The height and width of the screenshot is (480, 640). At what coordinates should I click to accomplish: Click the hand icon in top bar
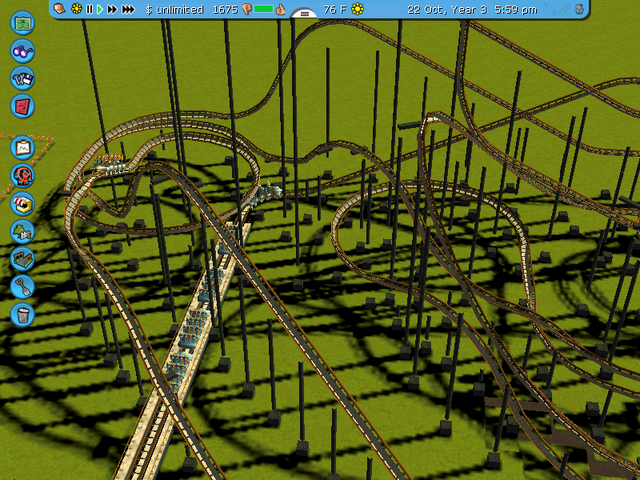(x=60, y=9)
